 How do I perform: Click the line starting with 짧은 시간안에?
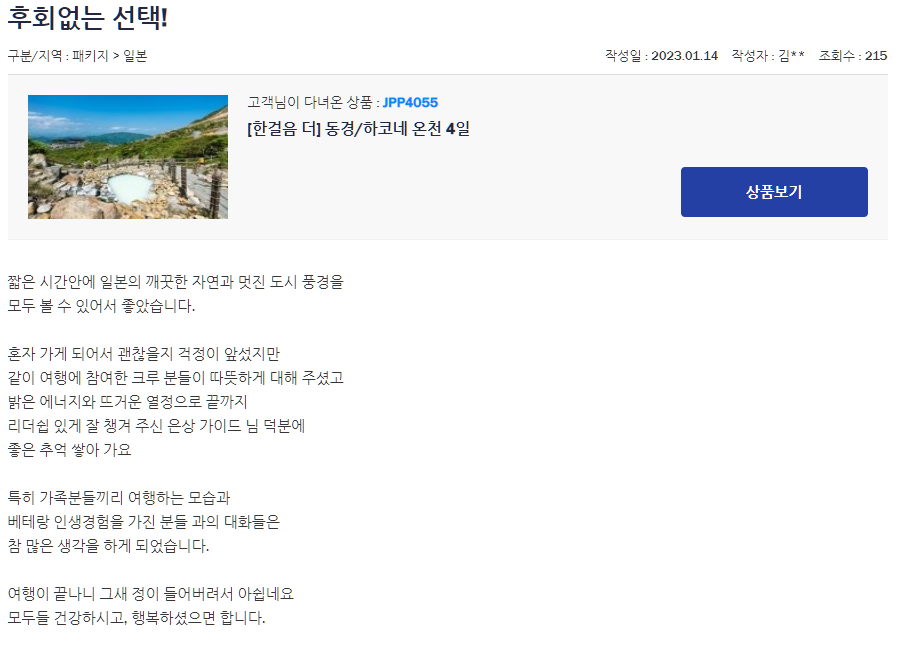tap(175, 282)
